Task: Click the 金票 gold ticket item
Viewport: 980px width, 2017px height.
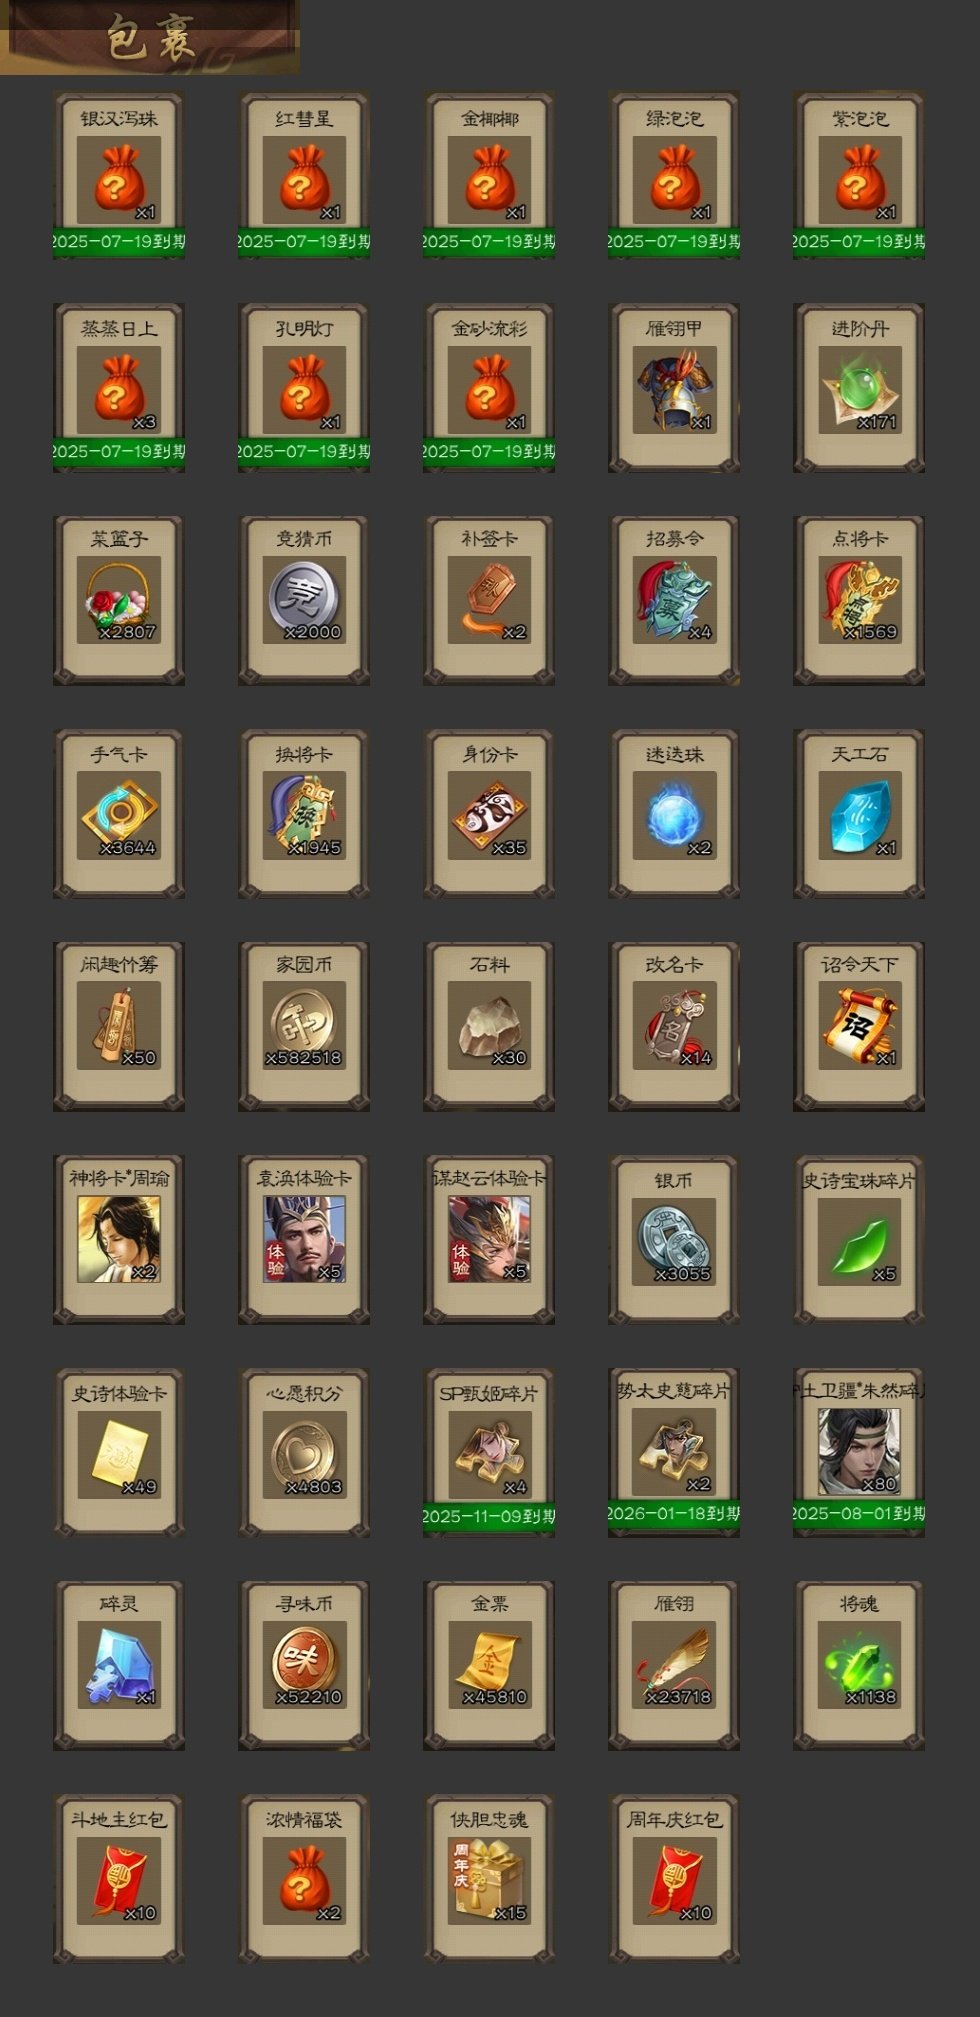Action: point(489,1666)
